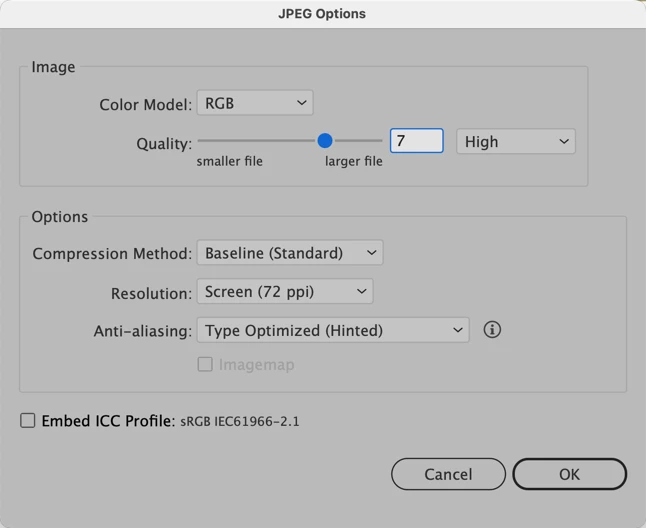Expand the Compression Method dropdown
Screen dimensions: 646x528
click(289, 254)
